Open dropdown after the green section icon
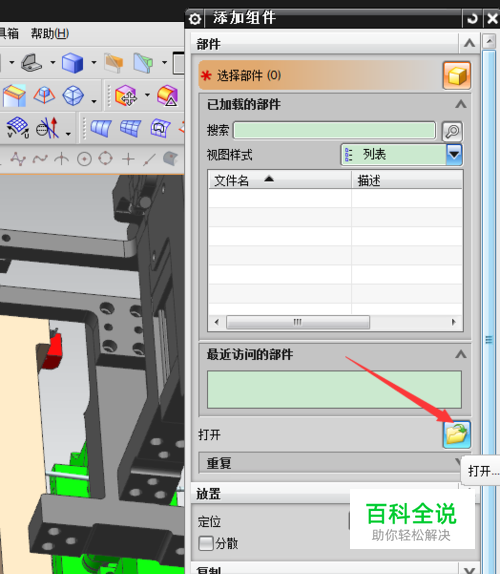Image resolution: width=500 pixels, height=574 pixels. (x=164, y=63)
